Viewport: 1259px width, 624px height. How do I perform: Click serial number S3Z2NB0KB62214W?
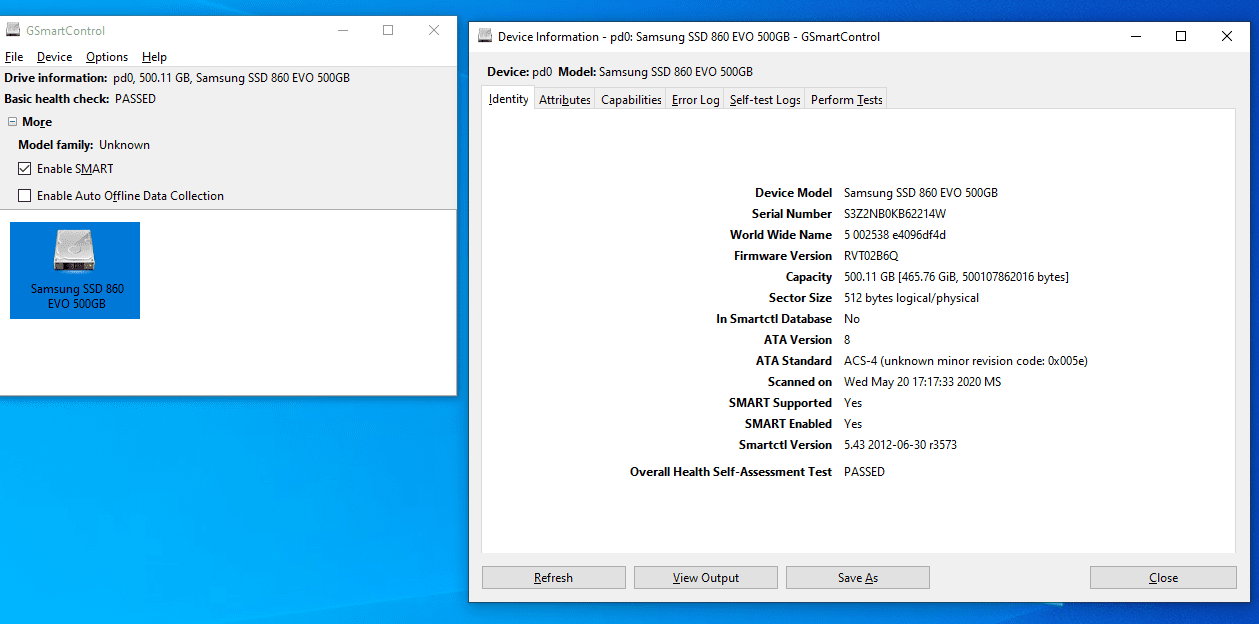click(894, 214)
